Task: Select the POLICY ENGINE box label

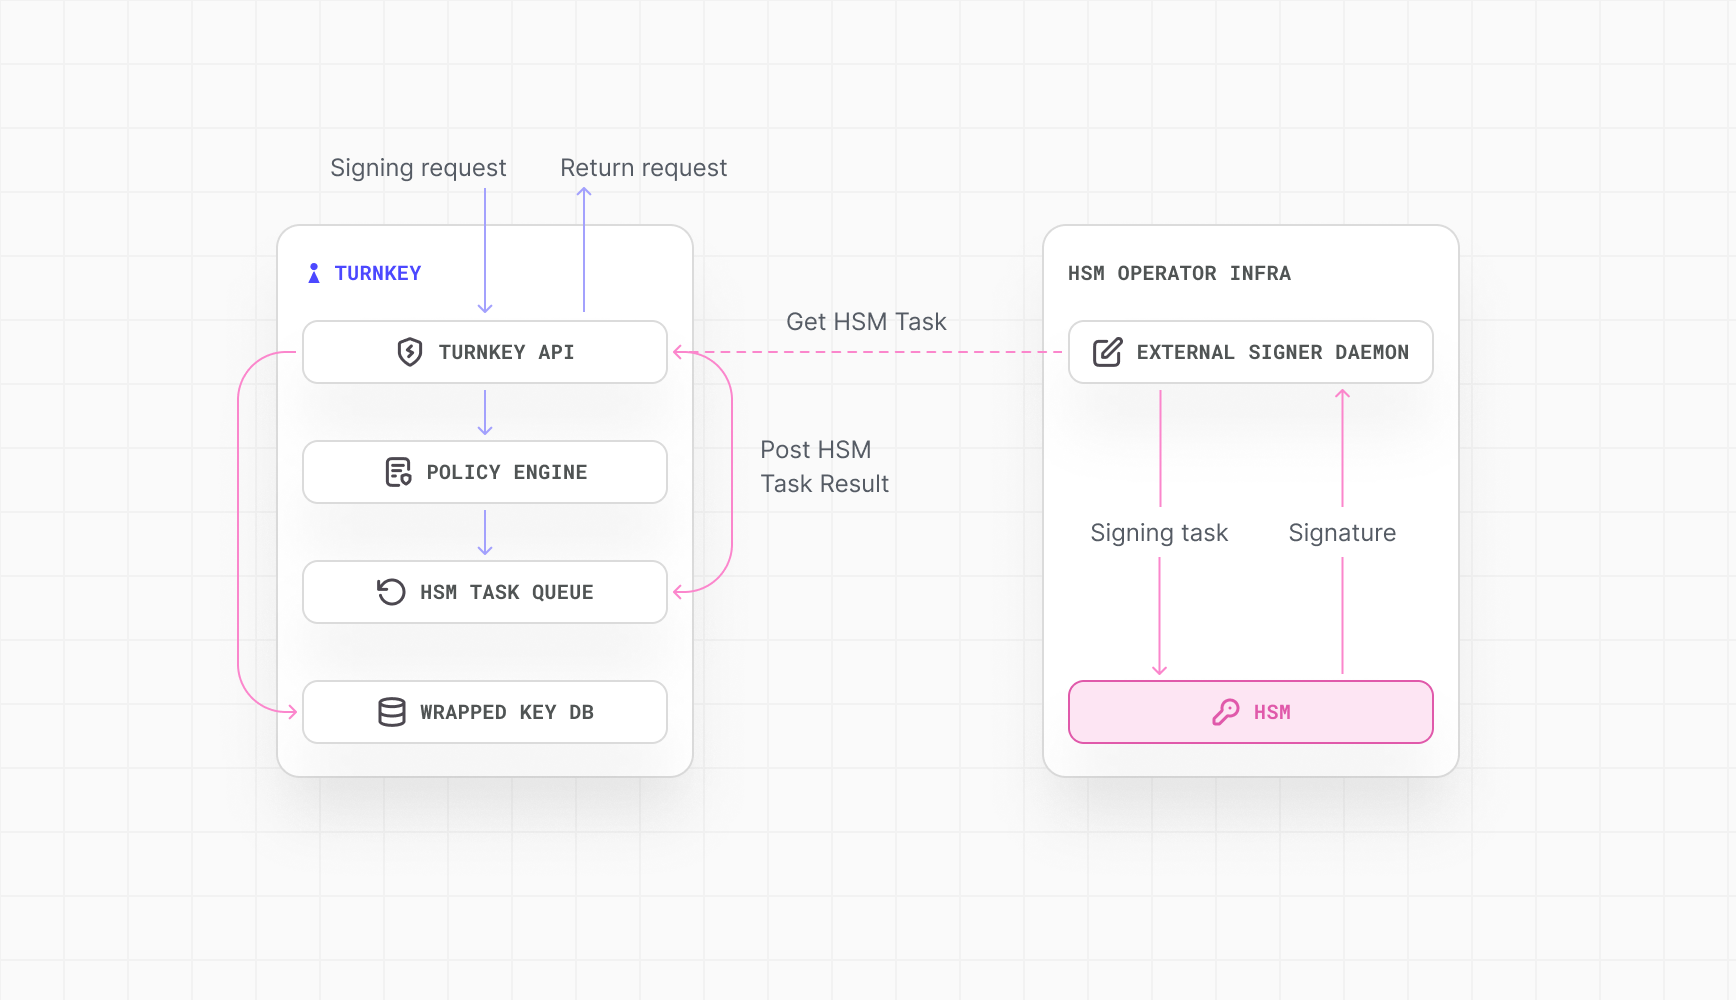Action: tap(507, 472)
